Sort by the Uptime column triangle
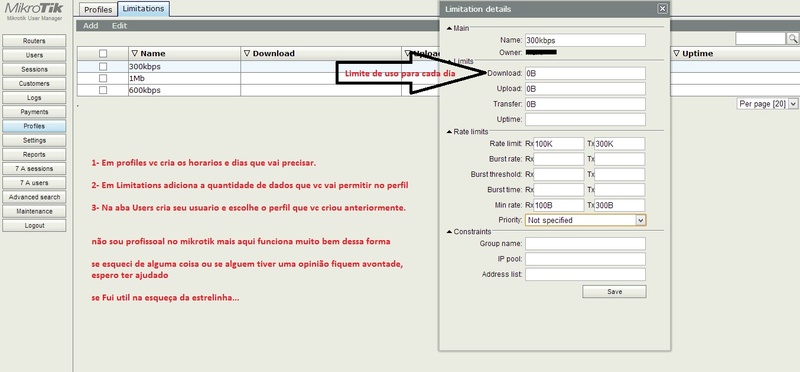Image resolution: width=800 pixels, height=372 pixels. coord(677,53)
